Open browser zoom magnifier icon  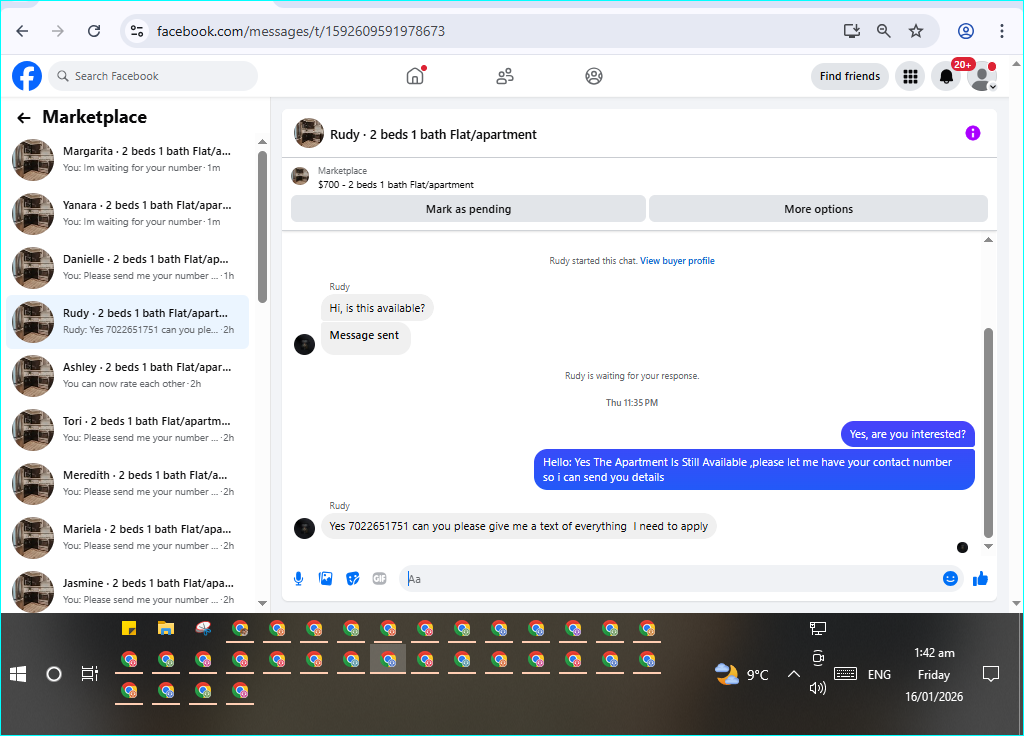pos(884,31)
